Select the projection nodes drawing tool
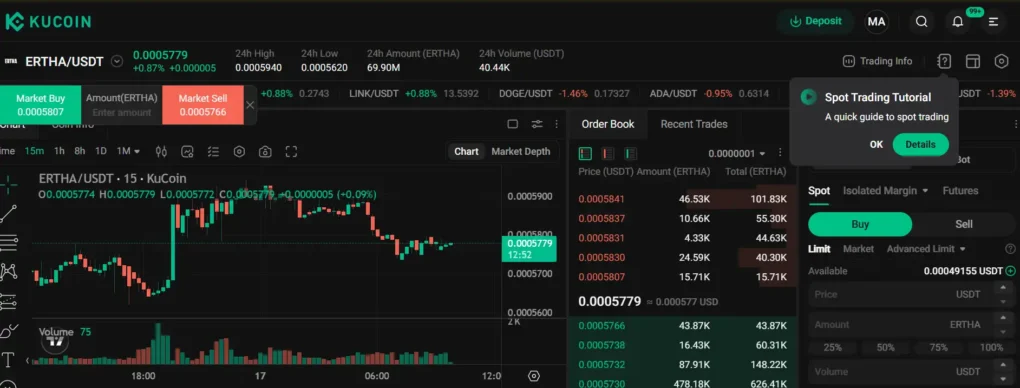The image size is (1020, 388). 9,301
